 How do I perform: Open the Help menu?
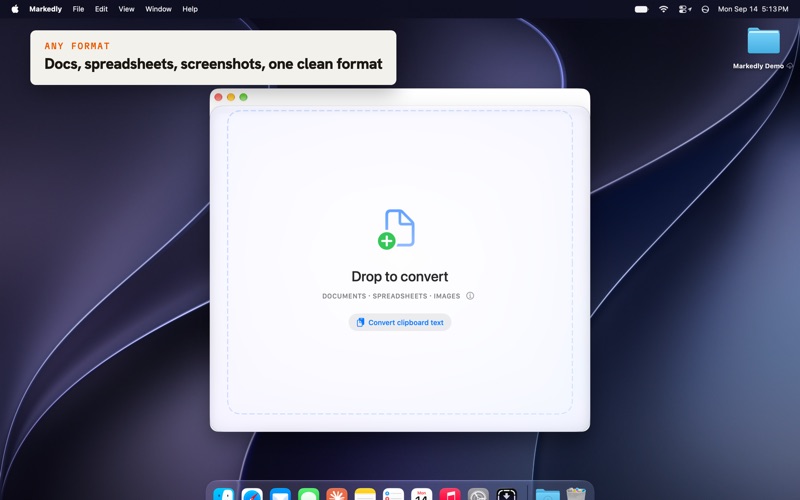coord(190,9)
